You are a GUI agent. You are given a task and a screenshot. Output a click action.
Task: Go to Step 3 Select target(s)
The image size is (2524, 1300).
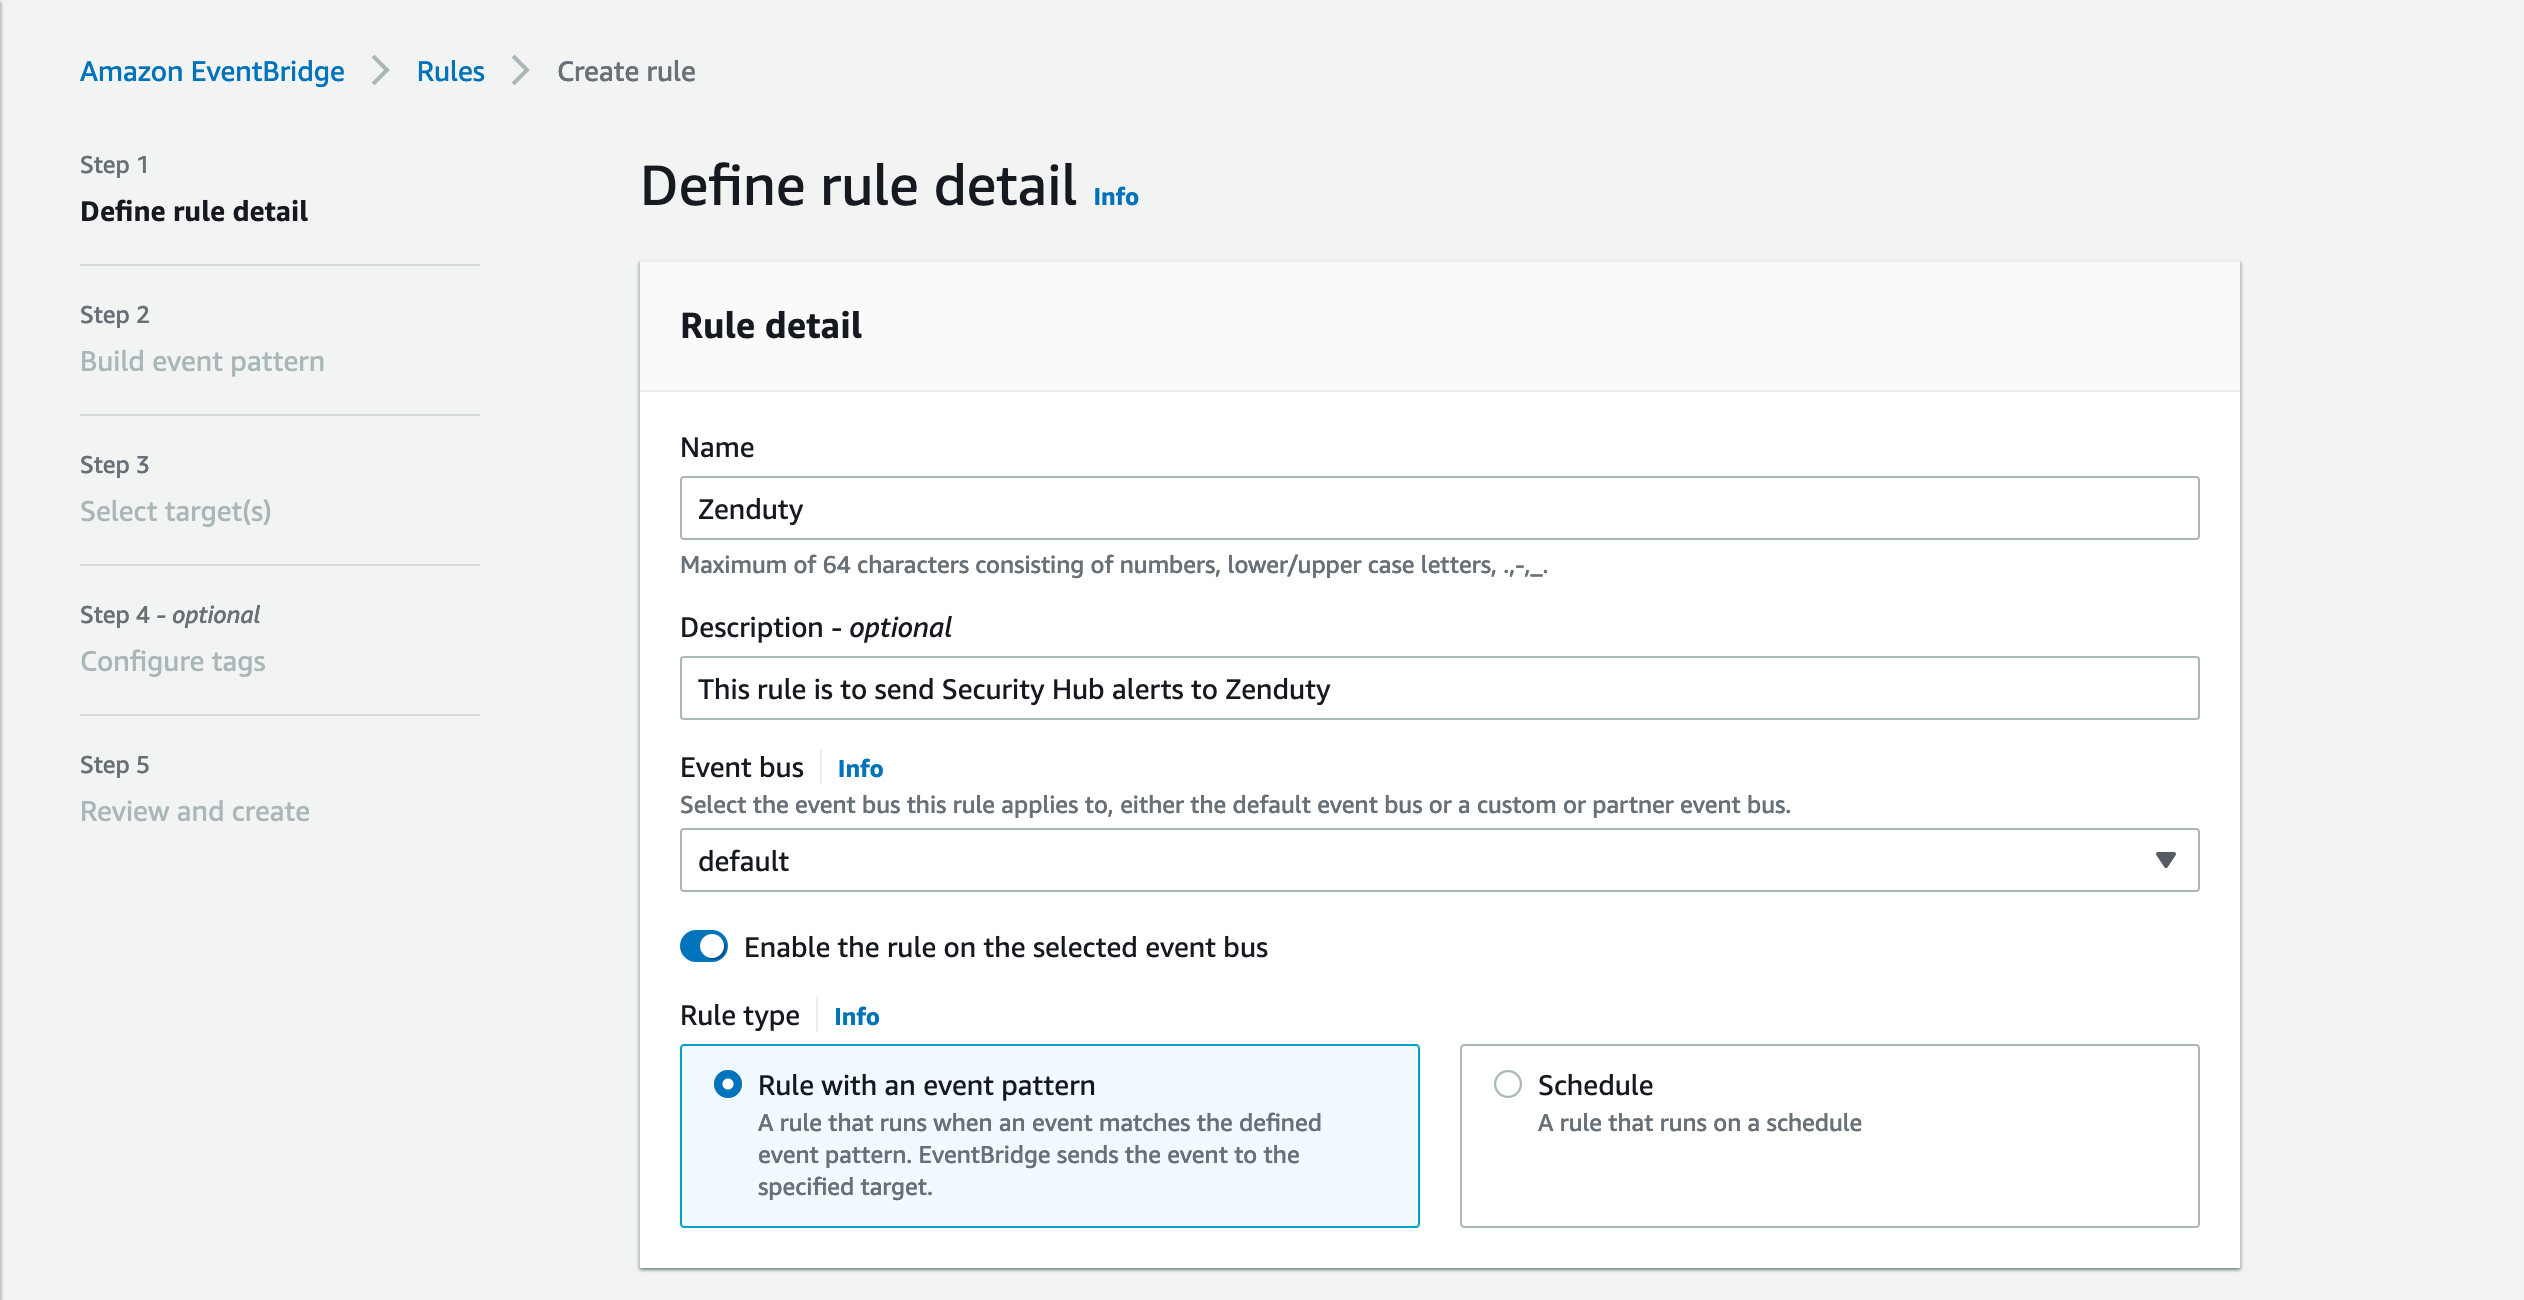point(175,511)
